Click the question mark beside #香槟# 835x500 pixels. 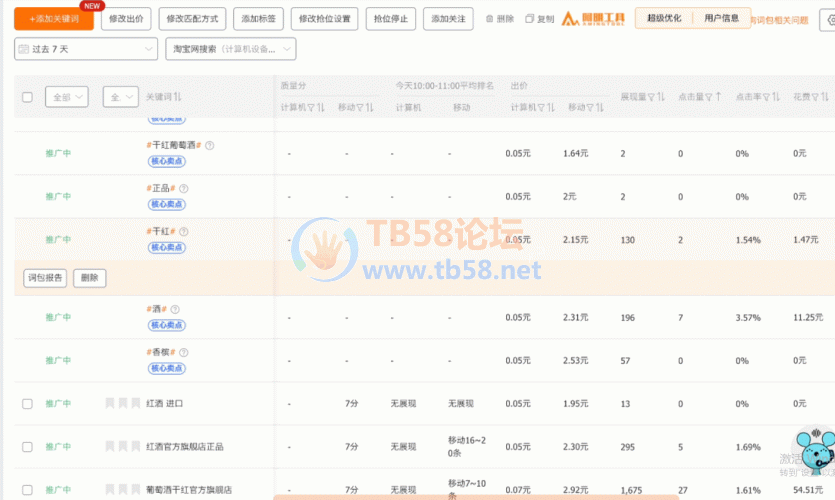tap(184, 353)
